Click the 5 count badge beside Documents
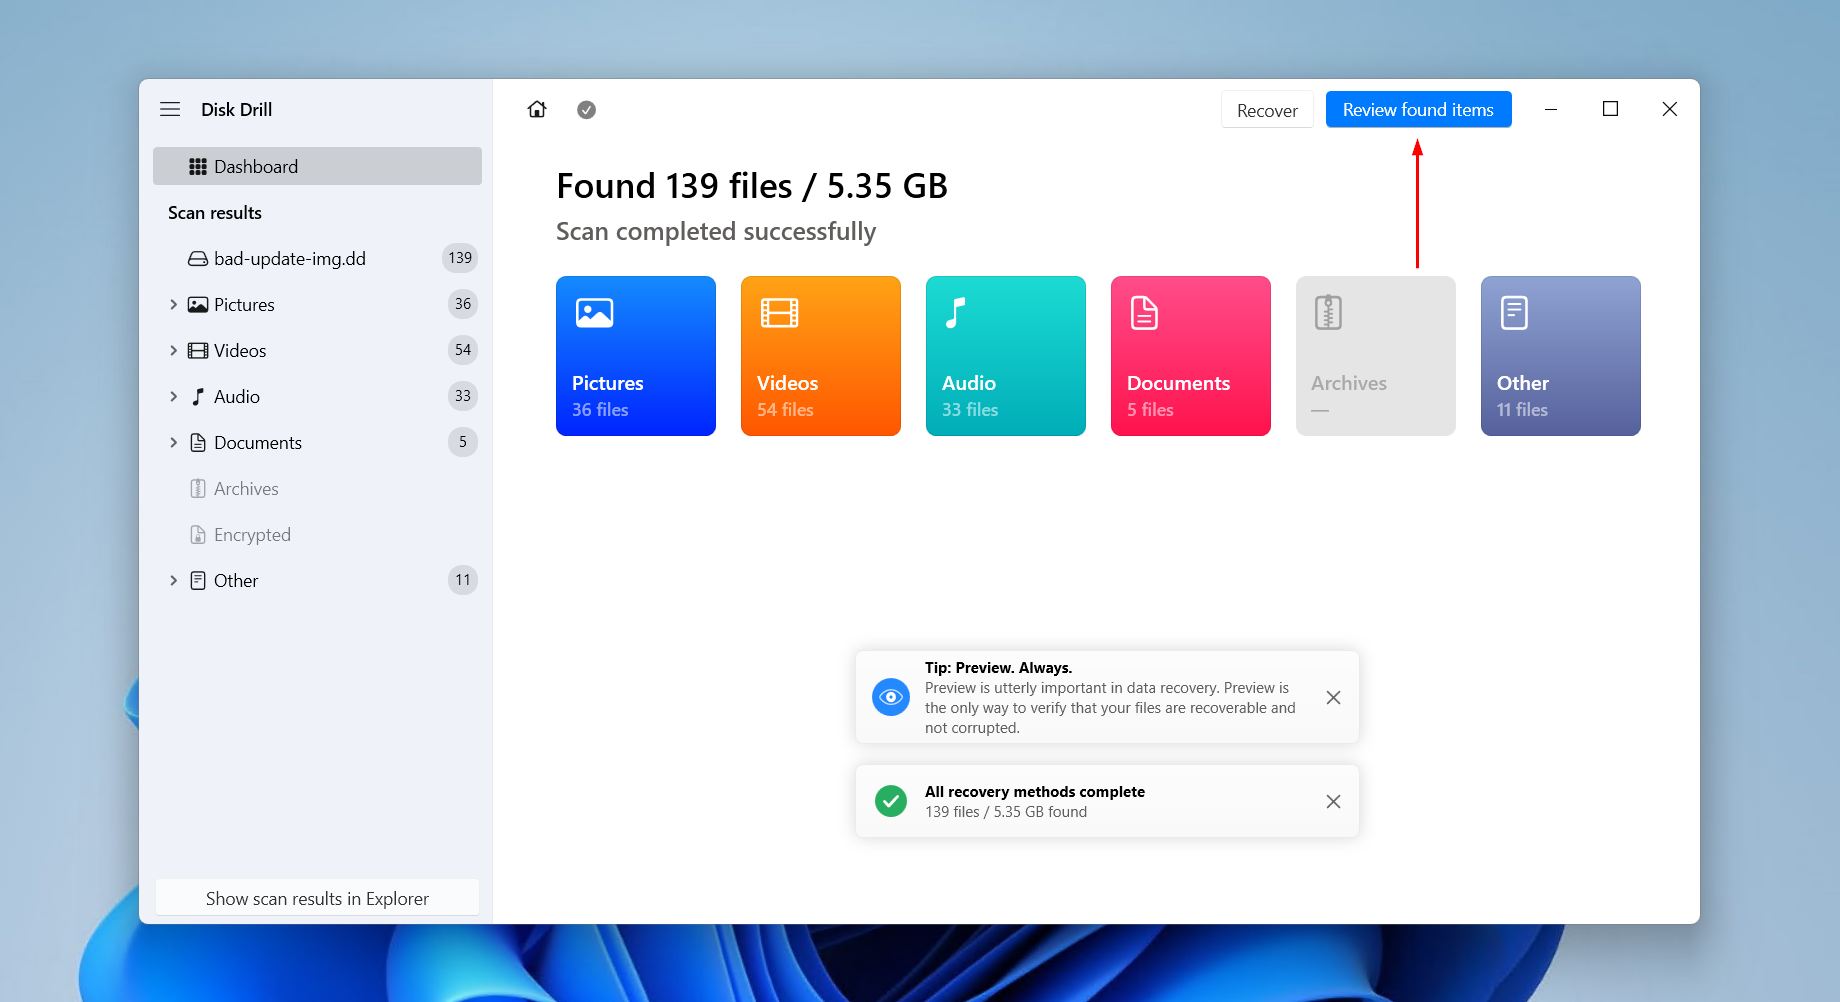The image size is (1840, 1002). coord(463,442)
